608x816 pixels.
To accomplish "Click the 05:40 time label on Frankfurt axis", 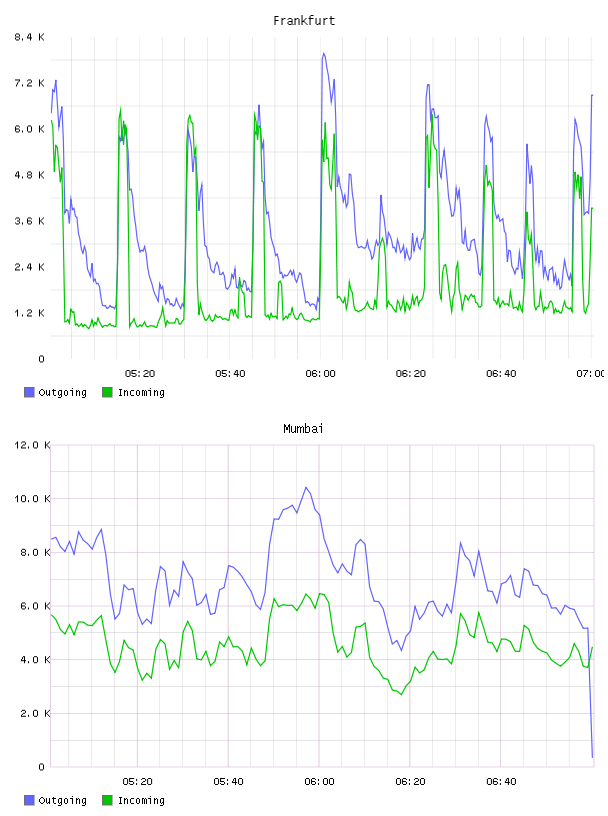I will point(230,374).
